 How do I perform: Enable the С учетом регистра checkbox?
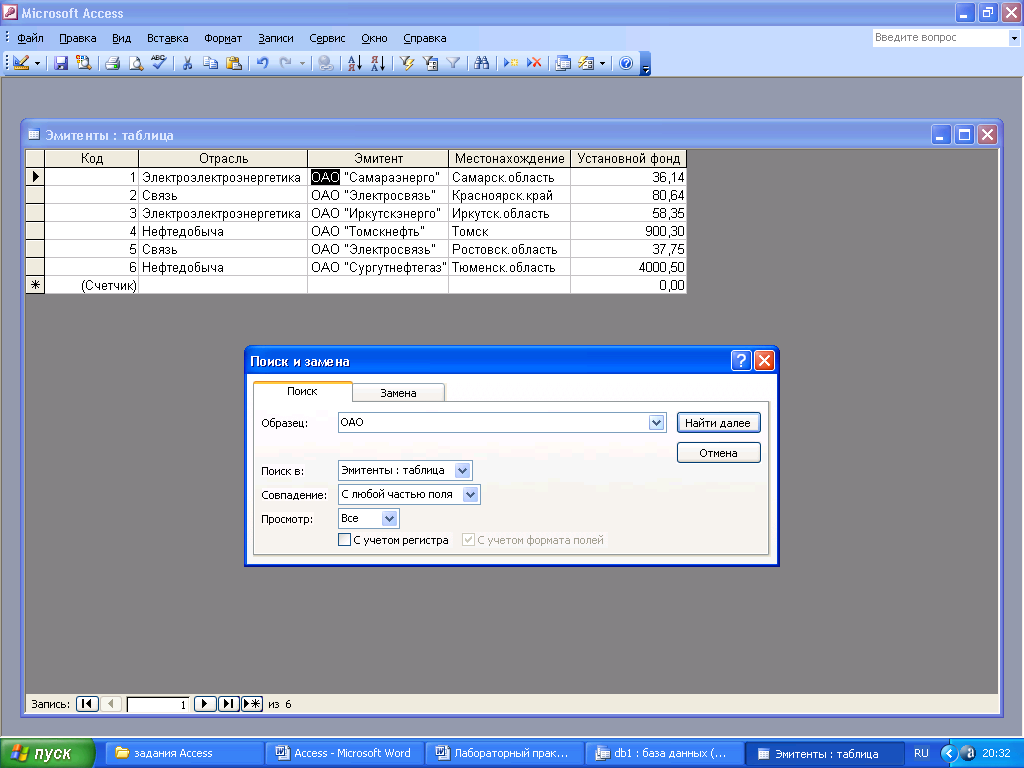[x=344, y=539]
